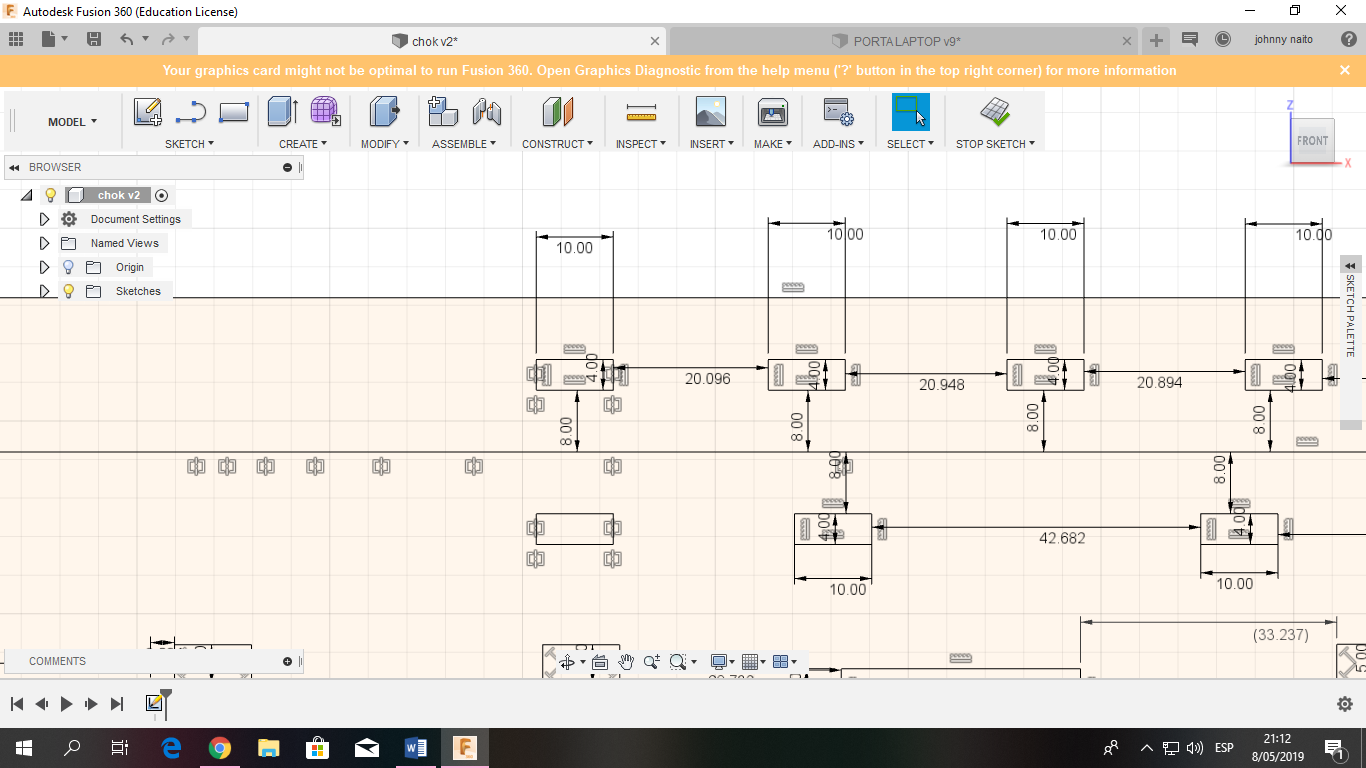
Task: Select the Line sketch tool icon
Action: [x=190, y=112]
